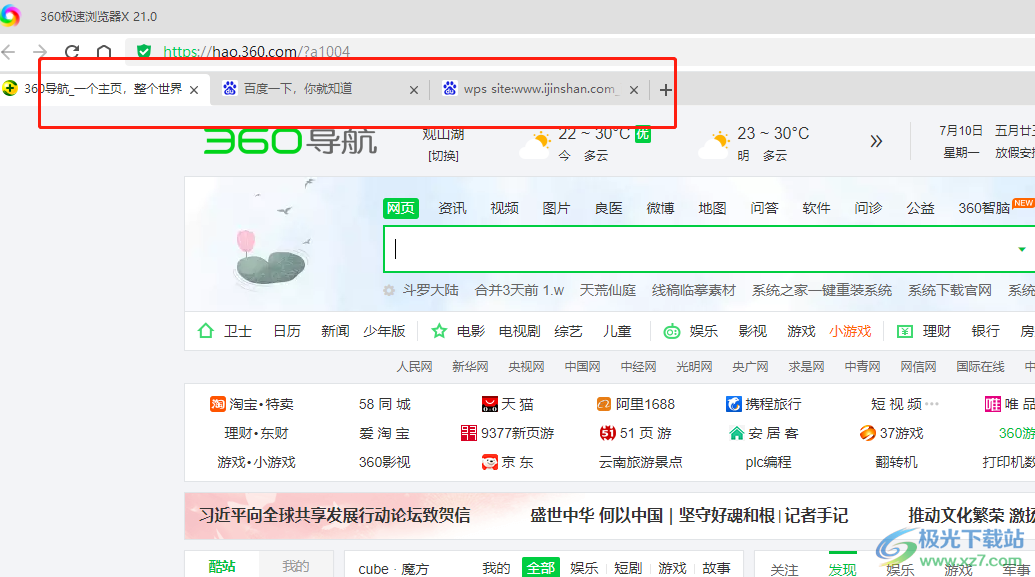Viewport: 1035px width, 577px height.
Task: Click the browser back arrow
Action: point(9,51)
